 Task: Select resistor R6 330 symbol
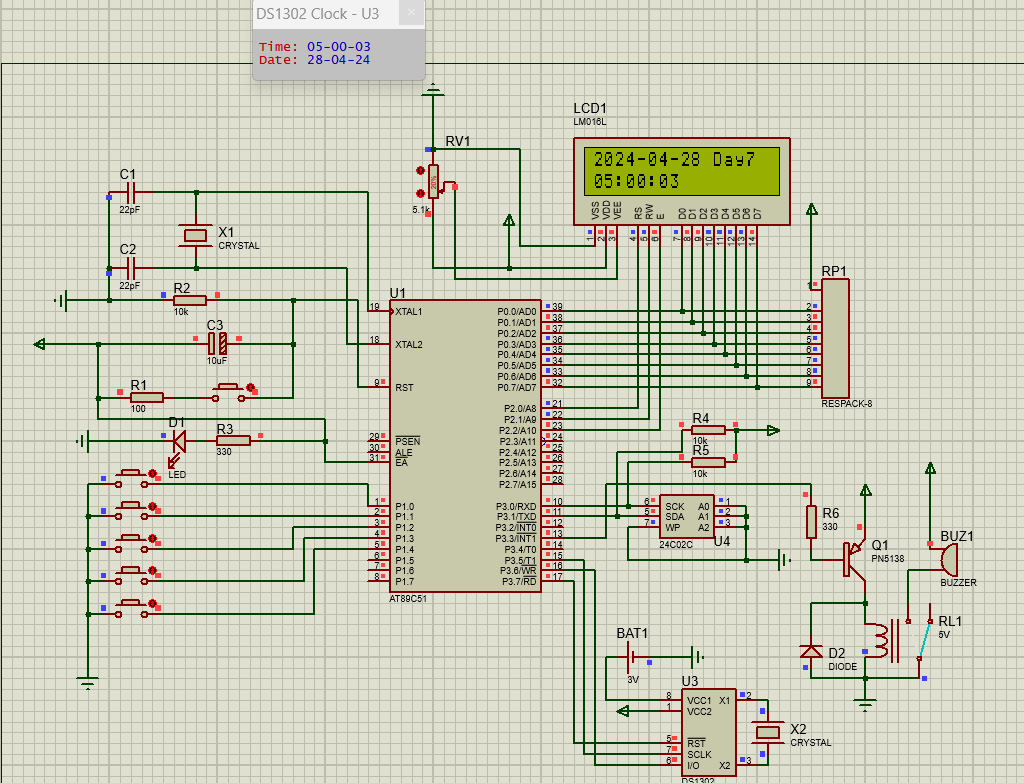811,522
